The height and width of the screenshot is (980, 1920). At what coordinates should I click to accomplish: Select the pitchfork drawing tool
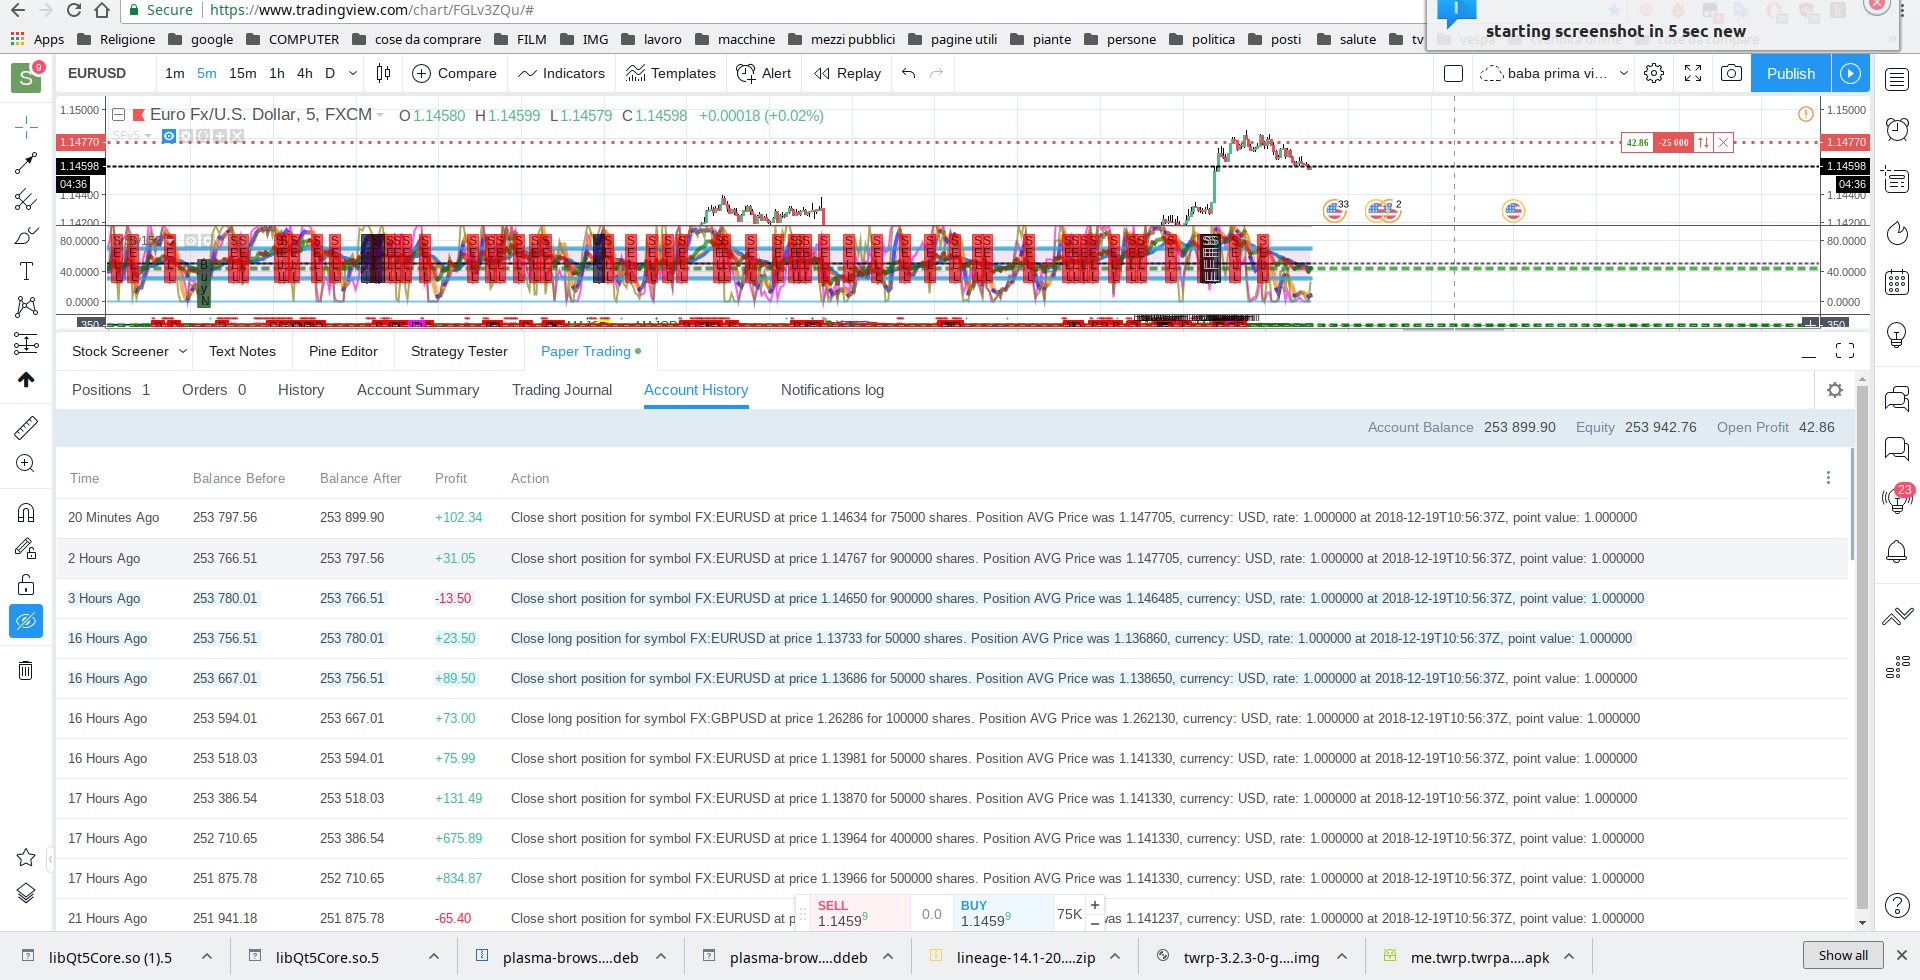click(26, 200)
